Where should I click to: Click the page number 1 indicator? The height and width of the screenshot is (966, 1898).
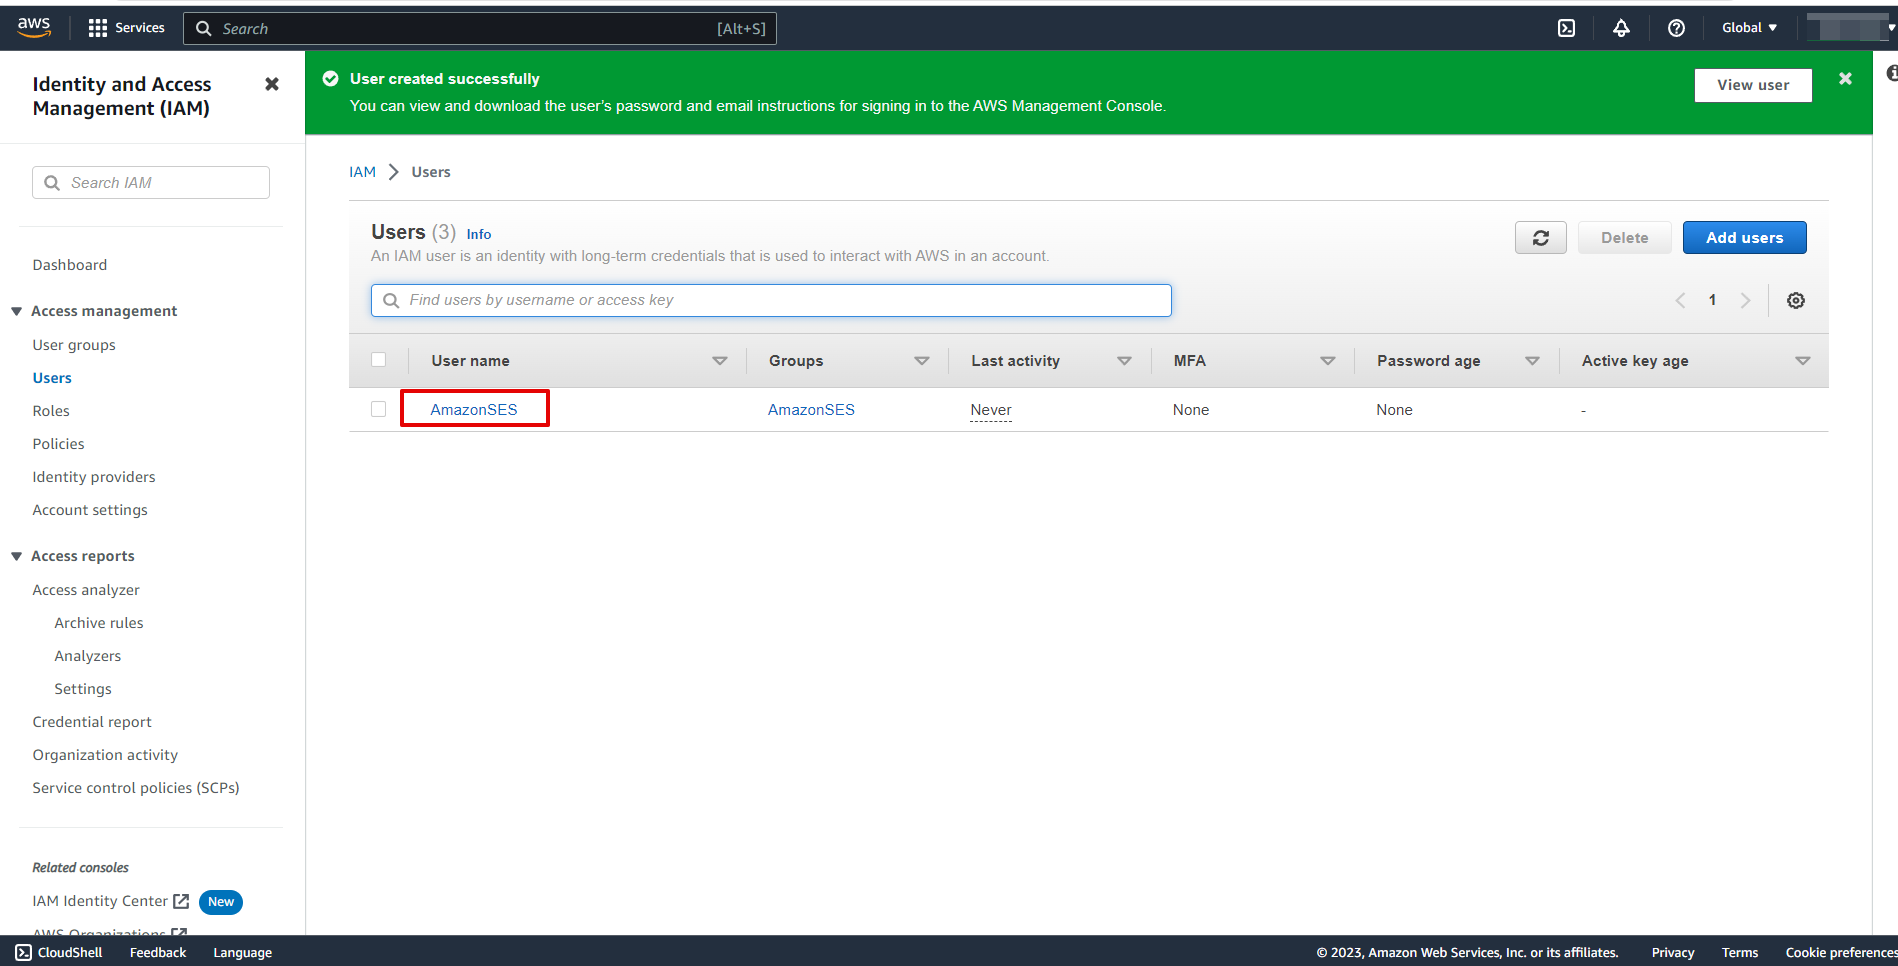click(x=1712, y=300)
